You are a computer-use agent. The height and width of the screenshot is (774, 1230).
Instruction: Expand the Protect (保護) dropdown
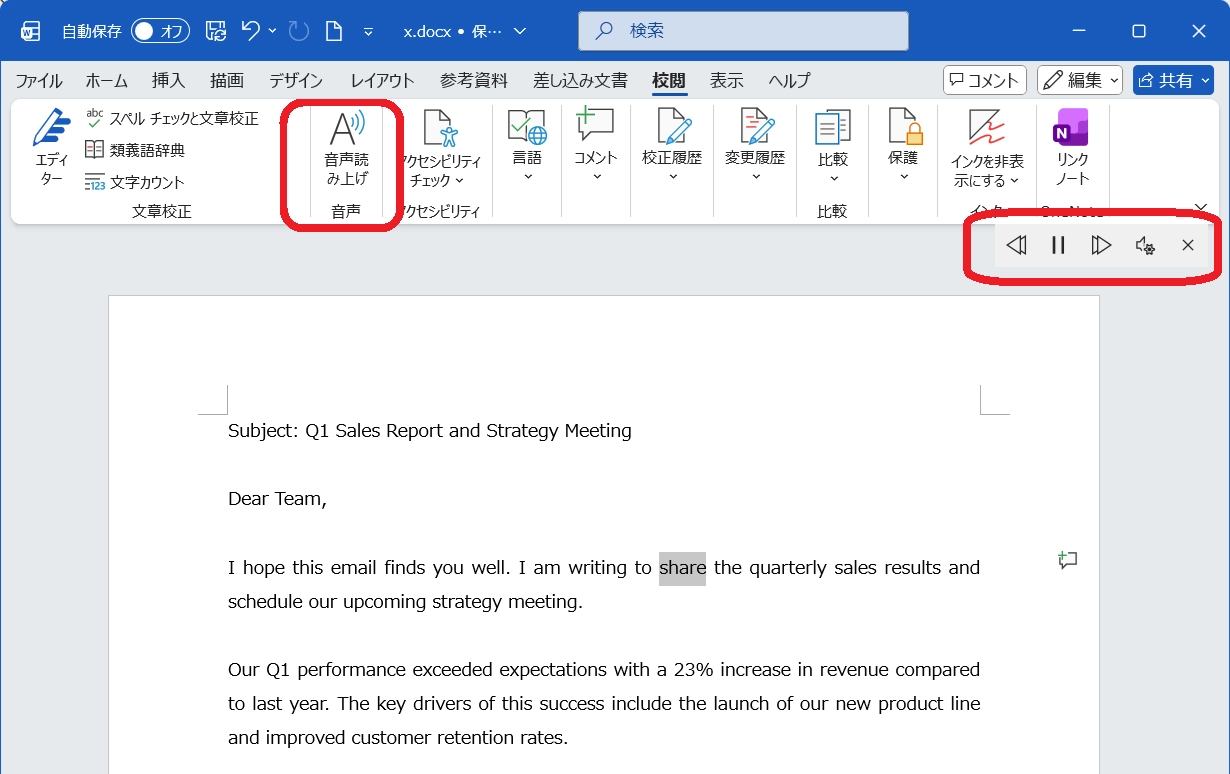(903, 148)
